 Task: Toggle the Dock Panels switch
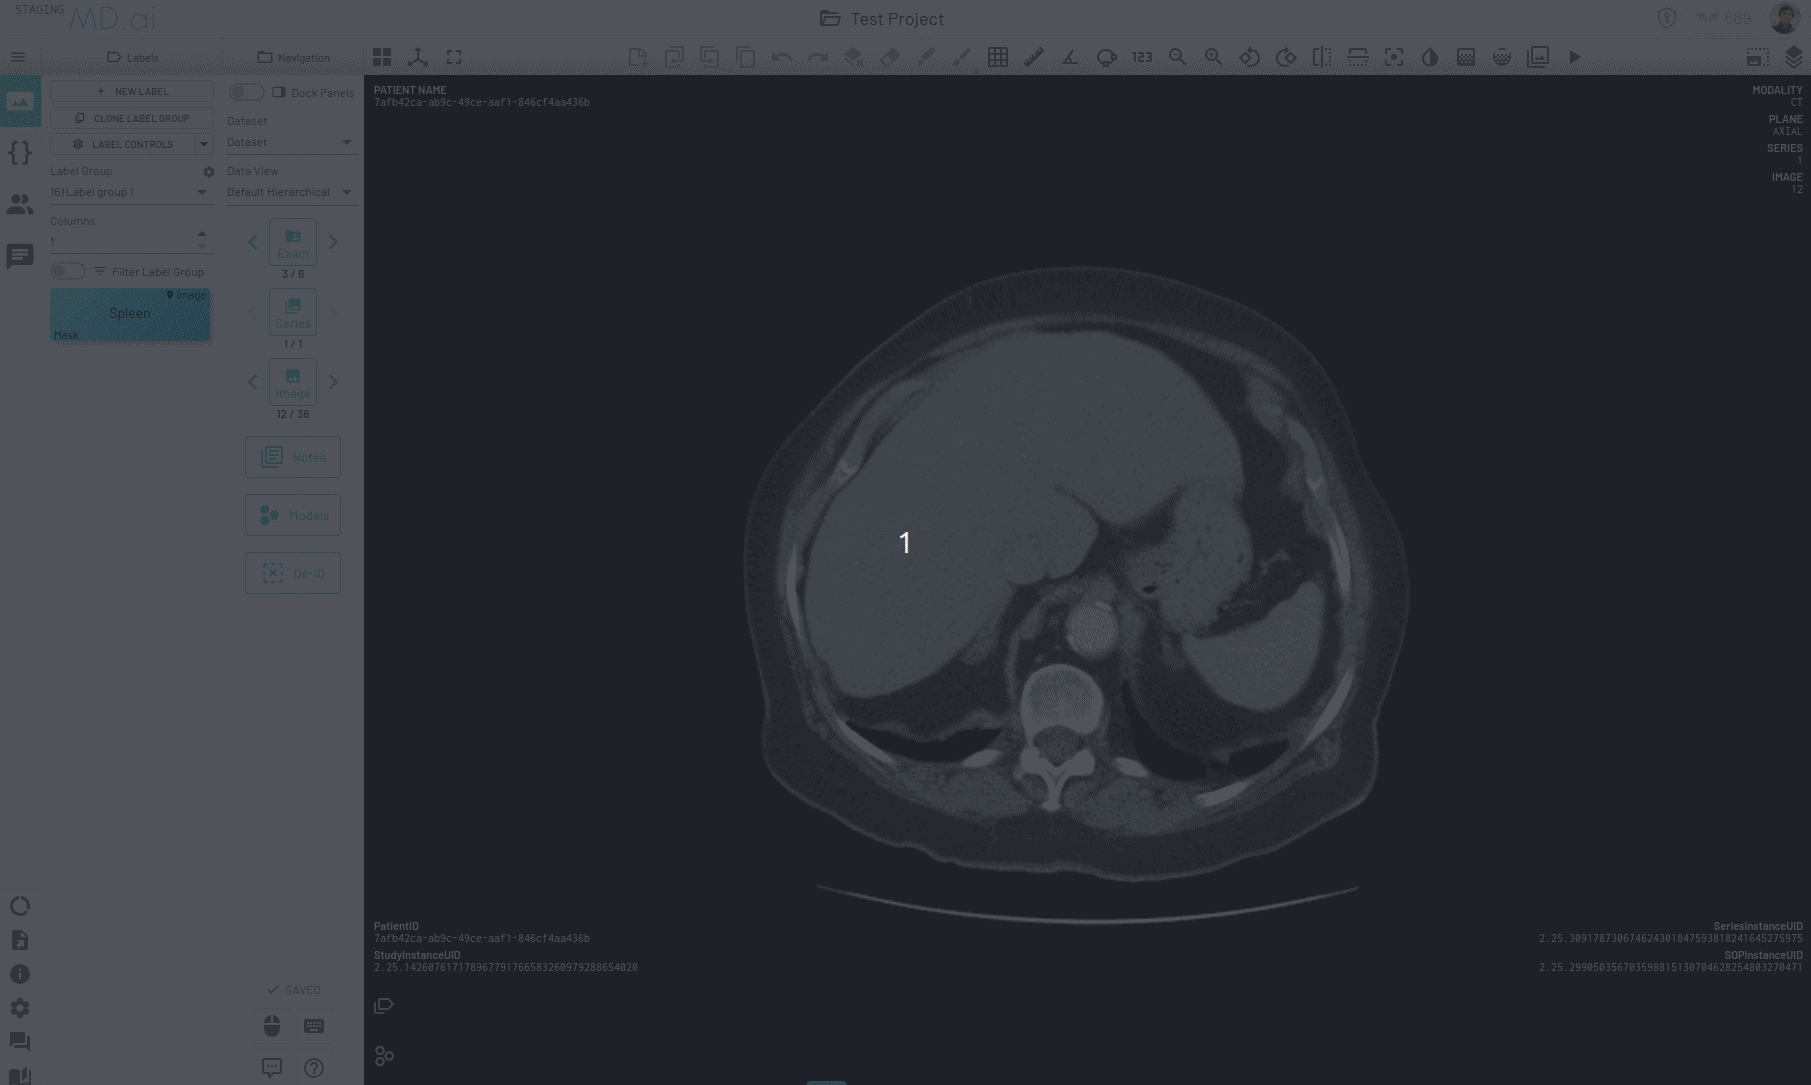point(246,93)
